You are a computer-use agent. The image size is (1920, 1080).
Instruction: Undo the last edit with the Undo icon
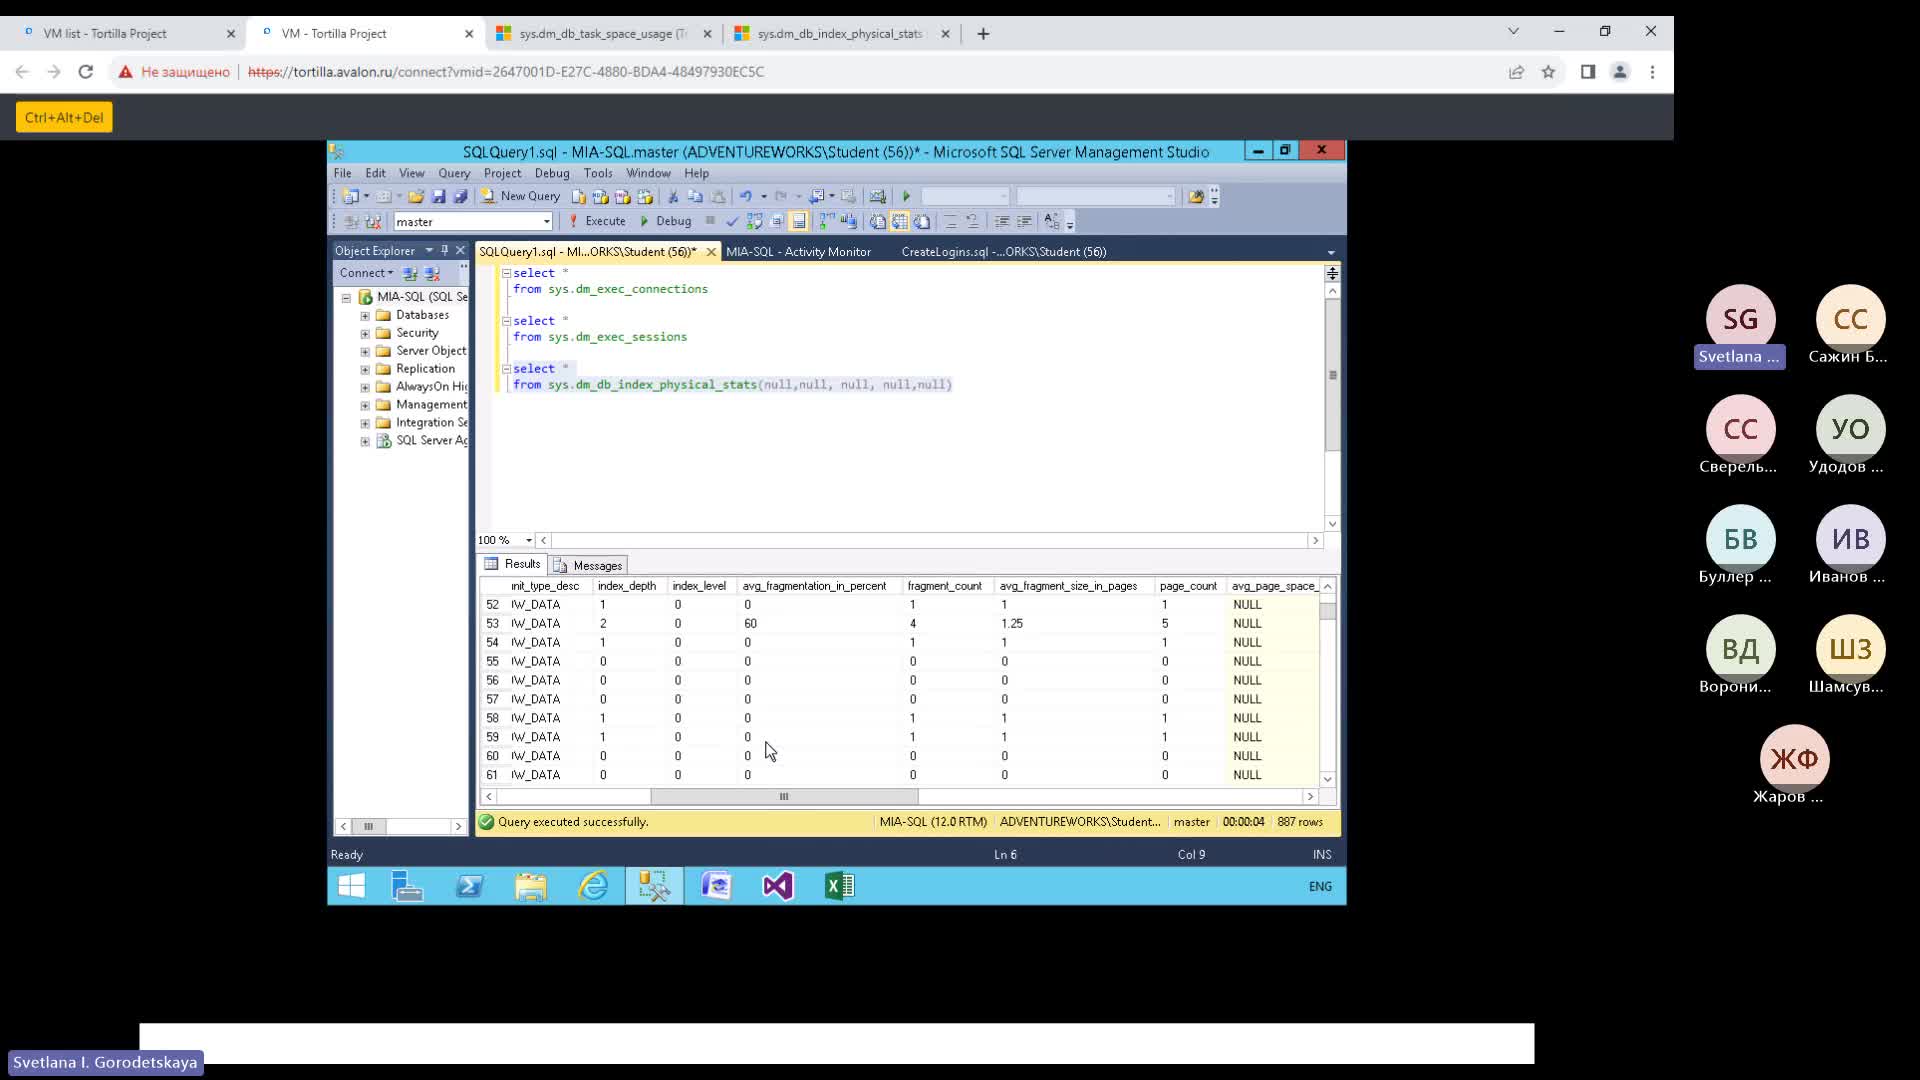(x=745, y=196)
